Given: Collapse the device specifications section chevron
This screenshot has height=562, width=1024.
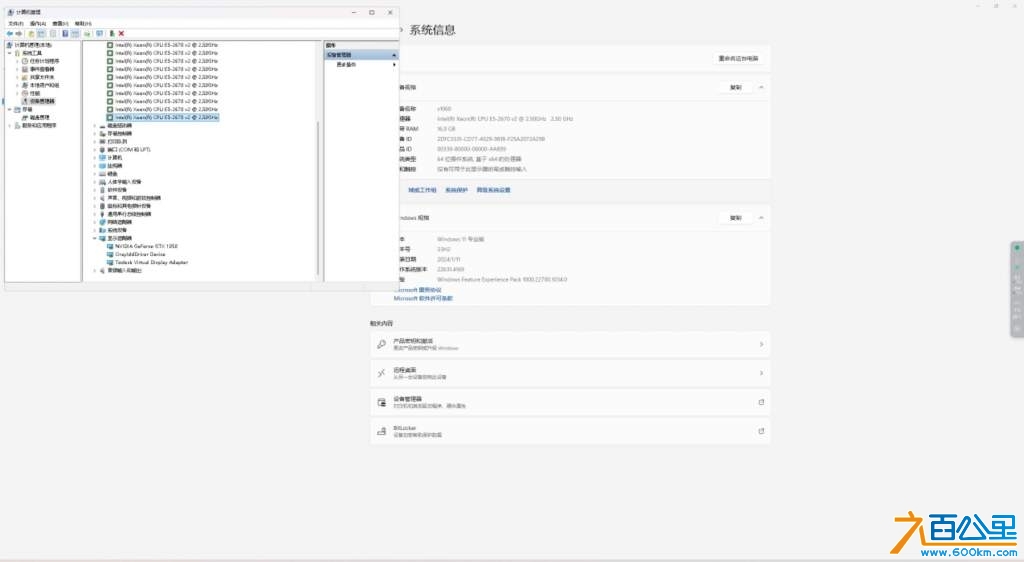Looking at the screenshot, I should [x=761, y=87].
